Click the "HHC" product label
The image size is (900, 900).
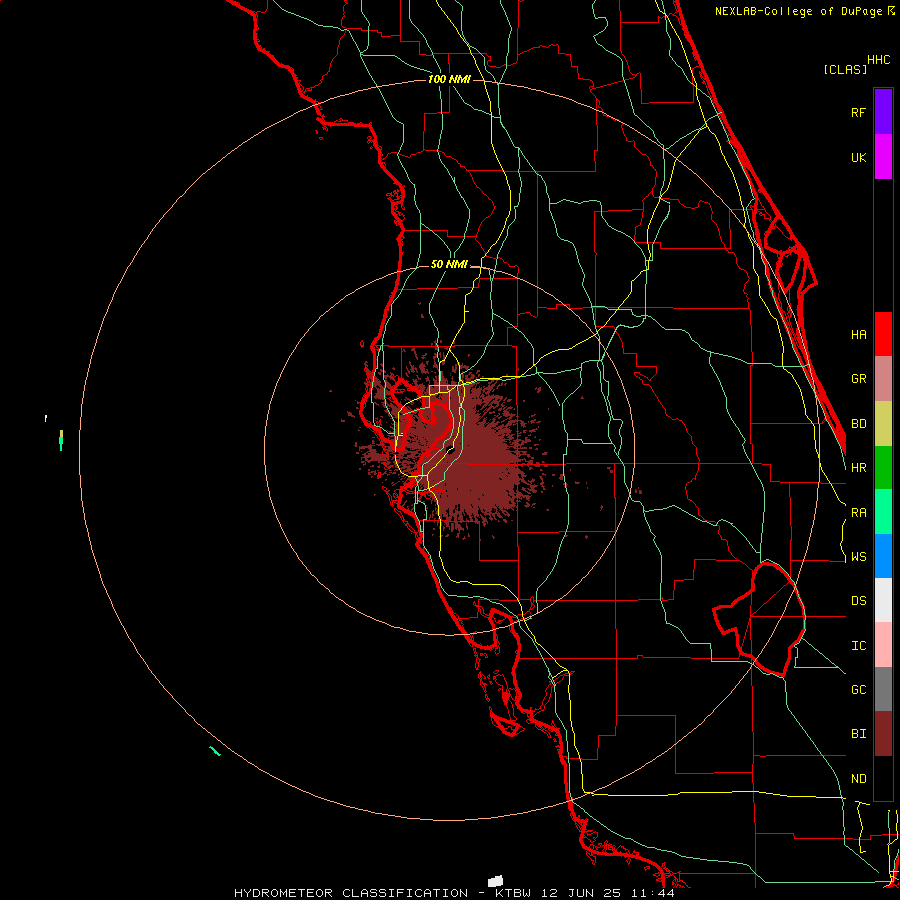(879, 60)
